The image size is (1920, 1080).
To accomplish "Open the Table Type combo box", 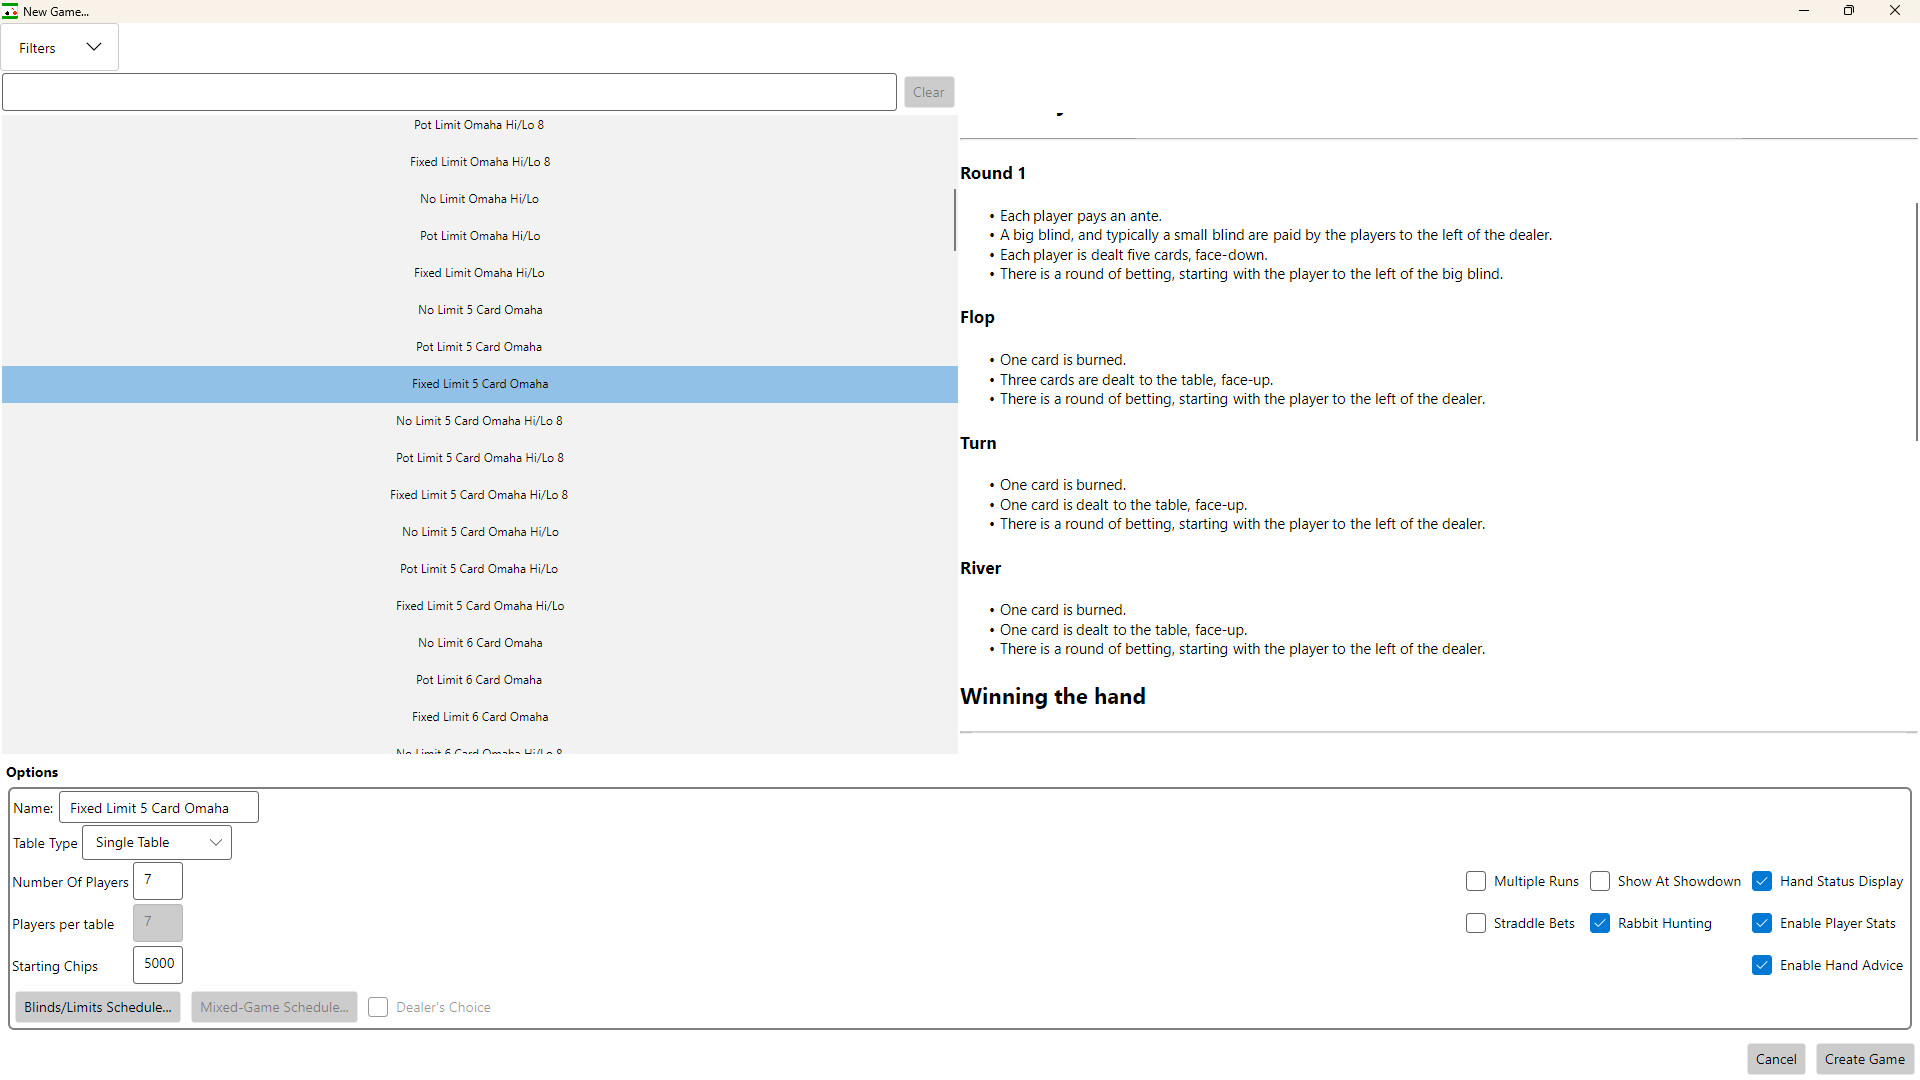I will (157, 843).
